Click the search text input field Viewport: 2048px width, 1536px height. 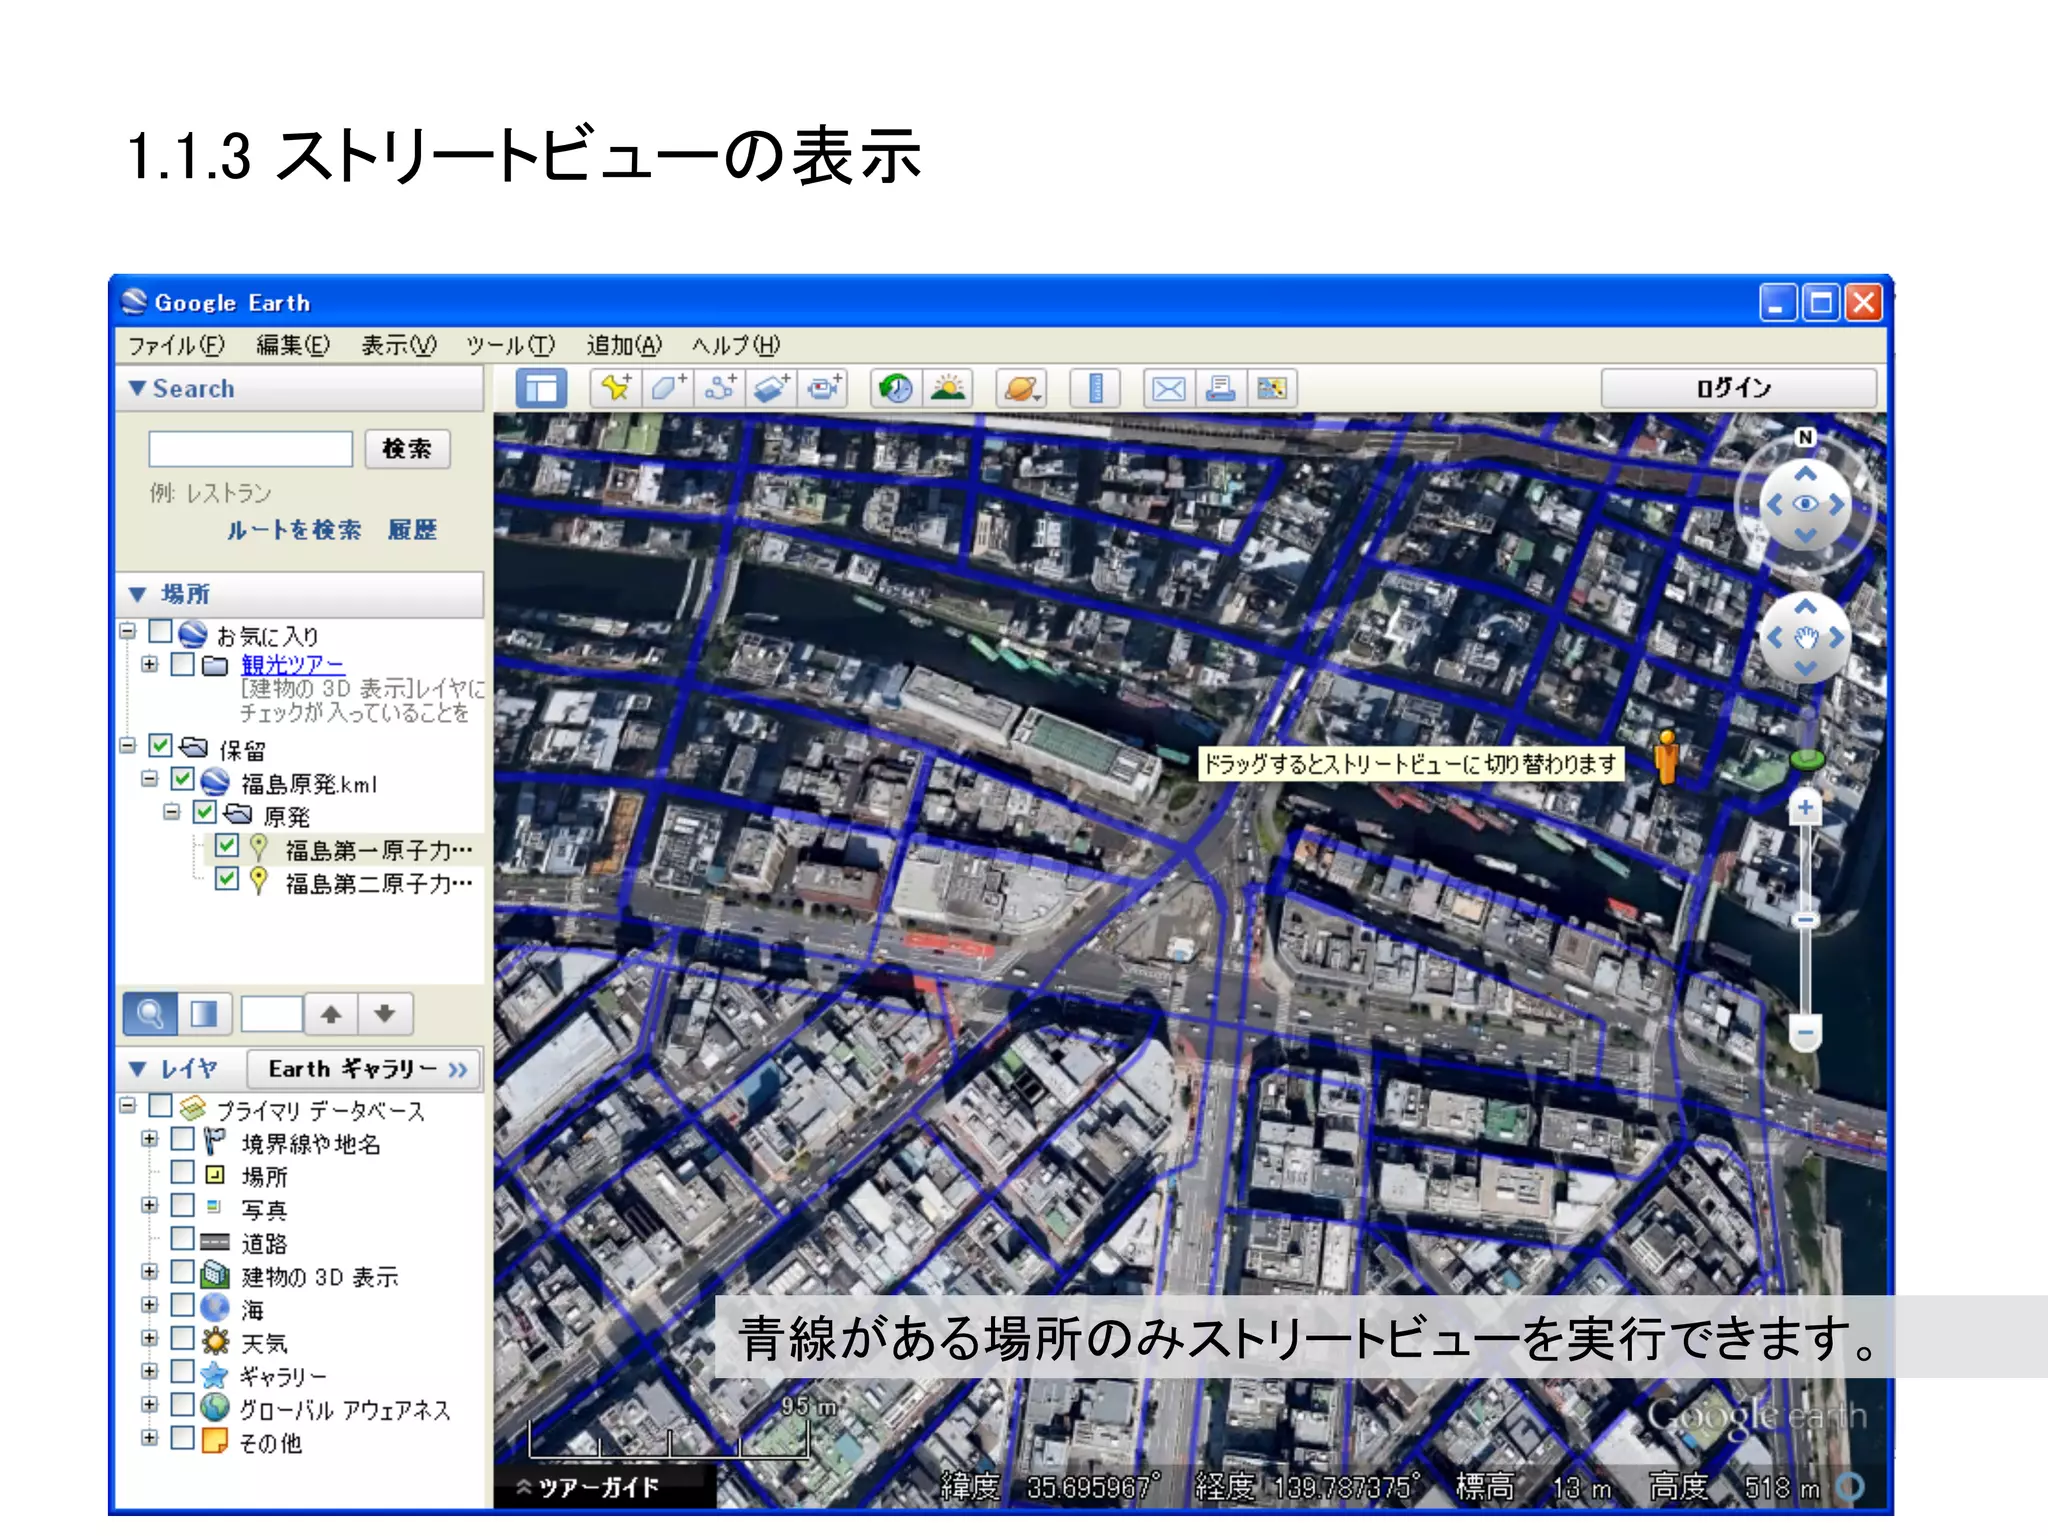coord(250,449)
